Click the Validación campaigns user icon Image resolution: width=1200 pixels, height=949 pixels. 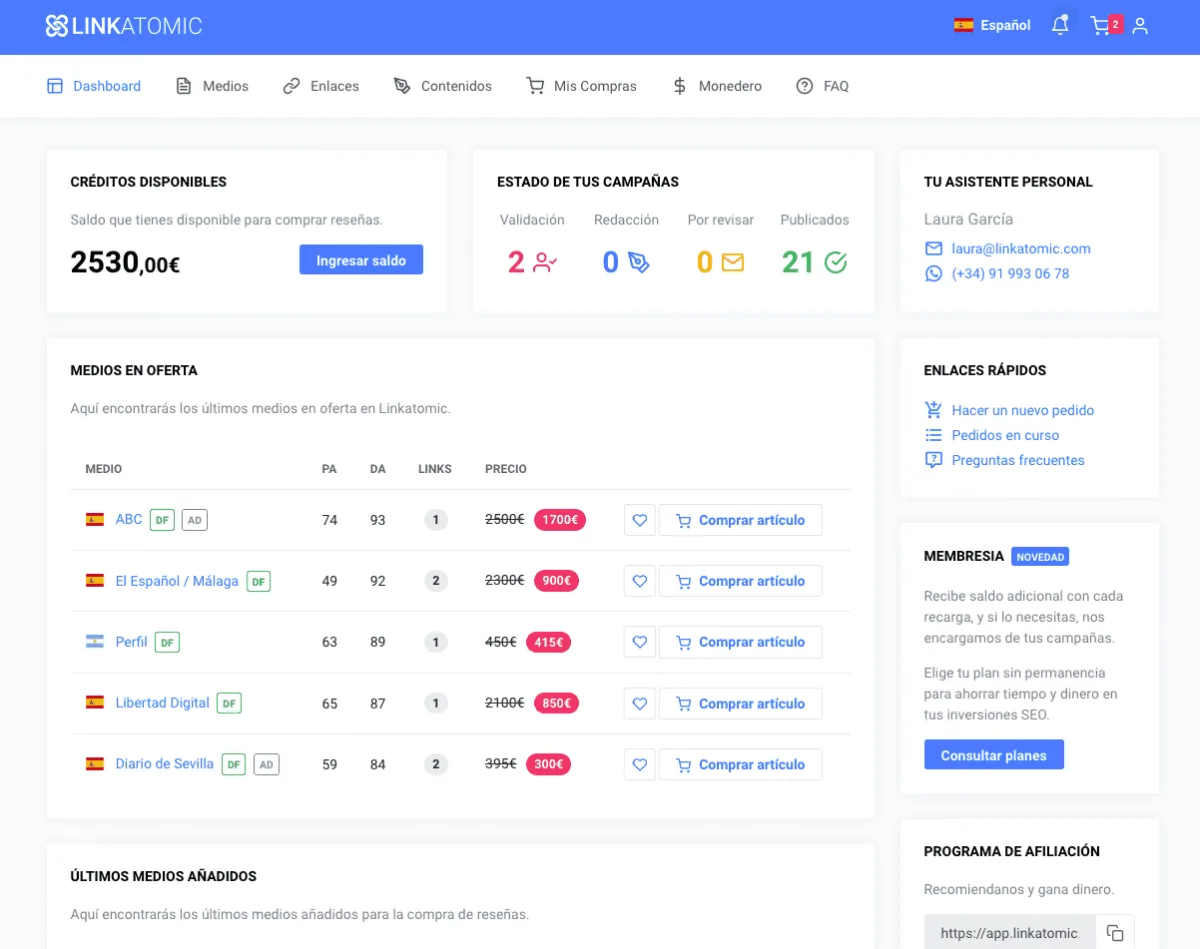(x=545, y=262)
